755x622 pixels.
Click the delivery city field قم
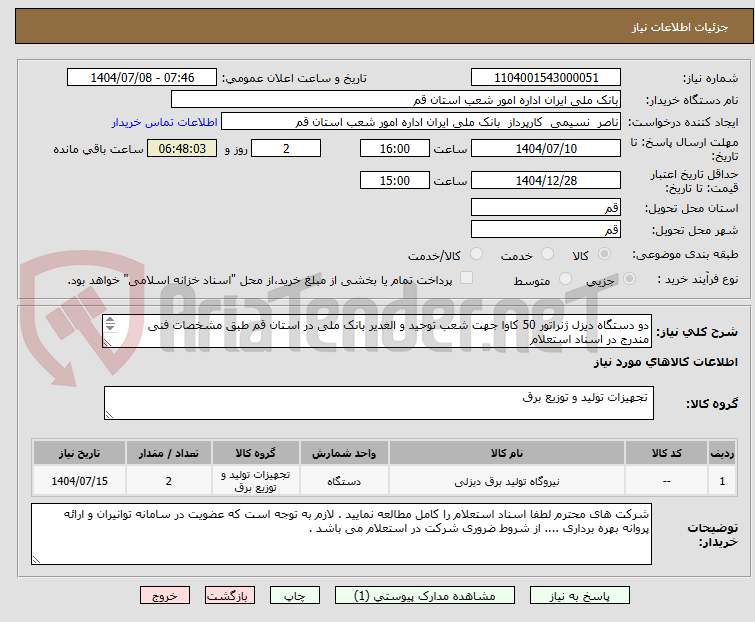click(x=546, y=229)
